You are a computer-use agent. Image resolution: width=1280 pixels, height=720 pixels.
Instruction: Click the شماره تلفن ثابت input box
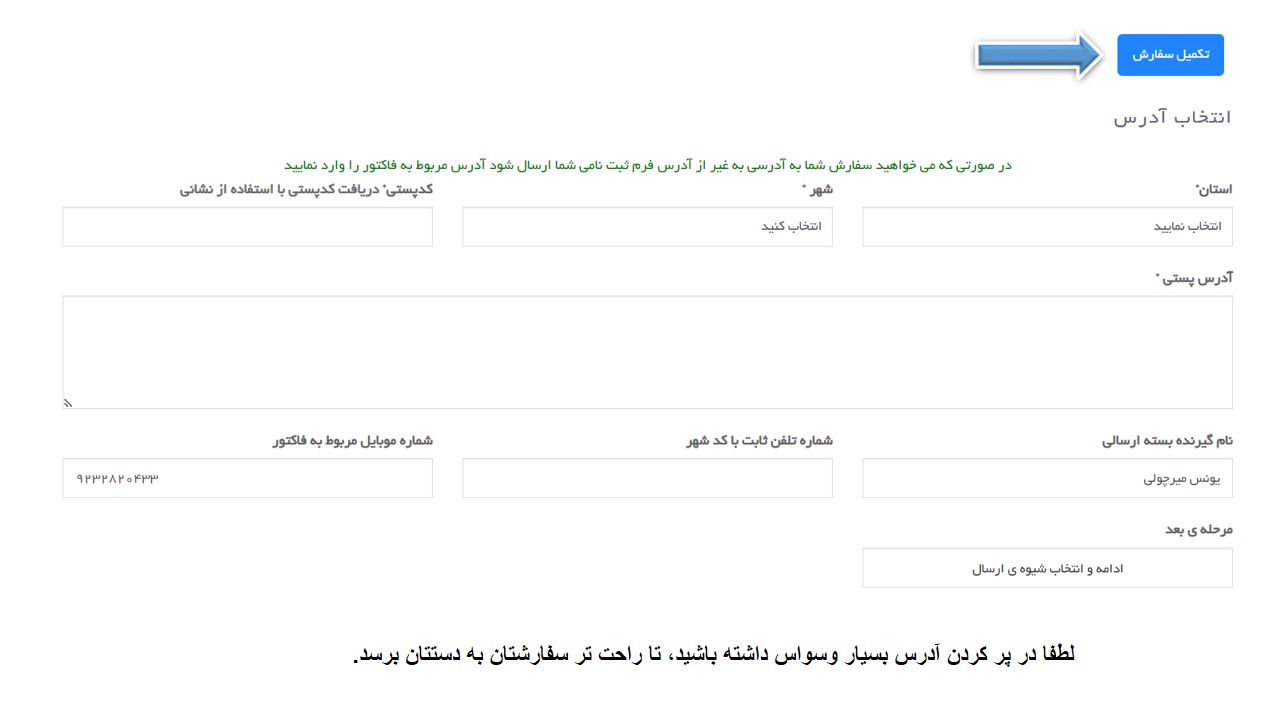(x=647, y=478)
